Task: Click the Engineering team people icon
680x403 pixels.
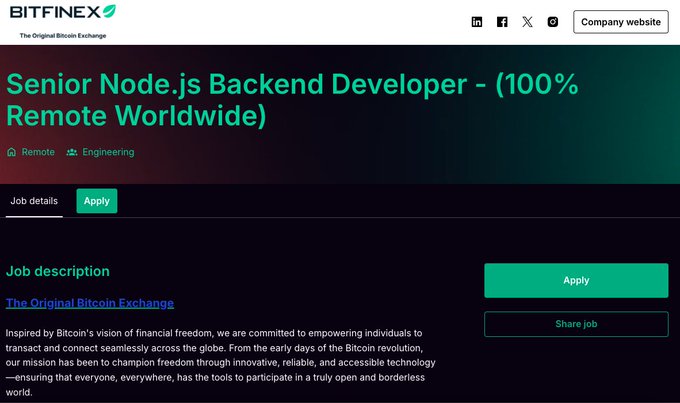Action: point(72,152)
